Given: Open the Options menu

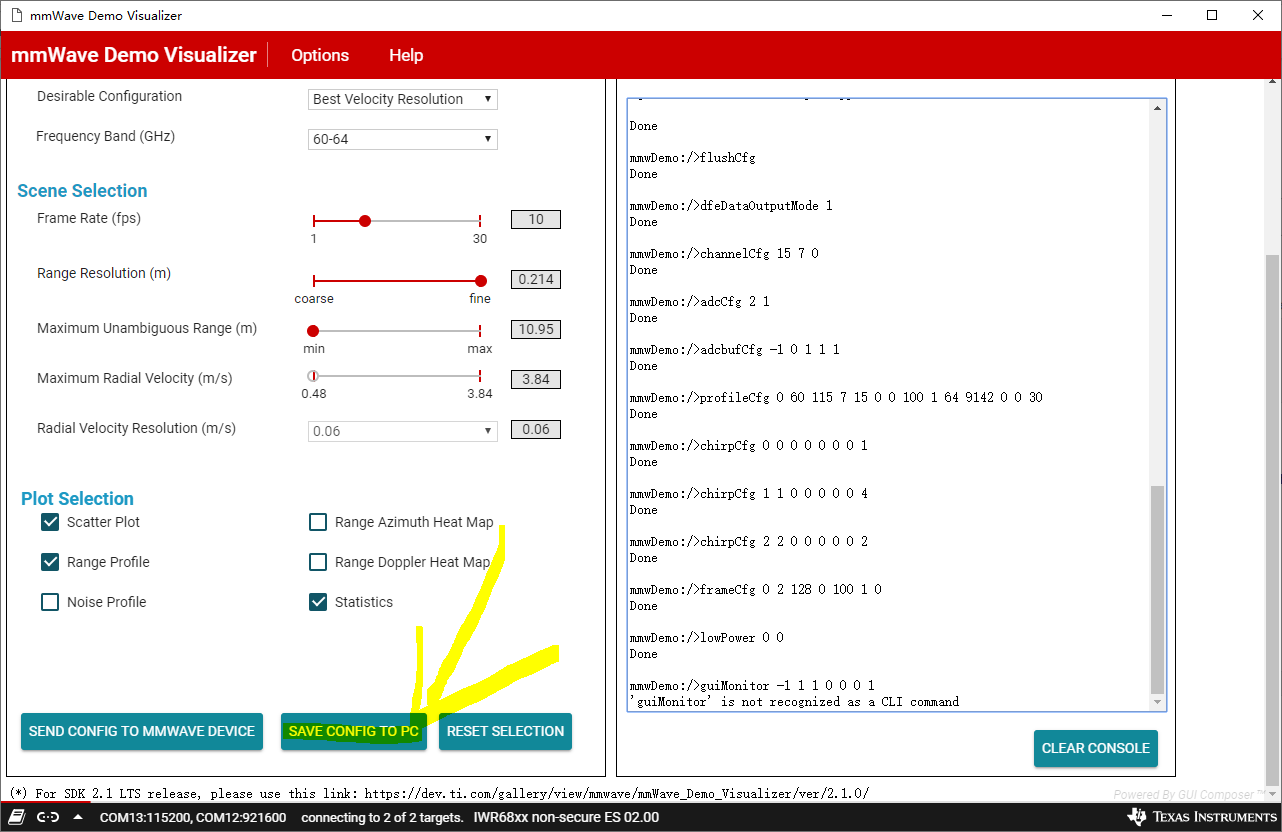Looking at the screenshot, I should [x=320, y=55].
